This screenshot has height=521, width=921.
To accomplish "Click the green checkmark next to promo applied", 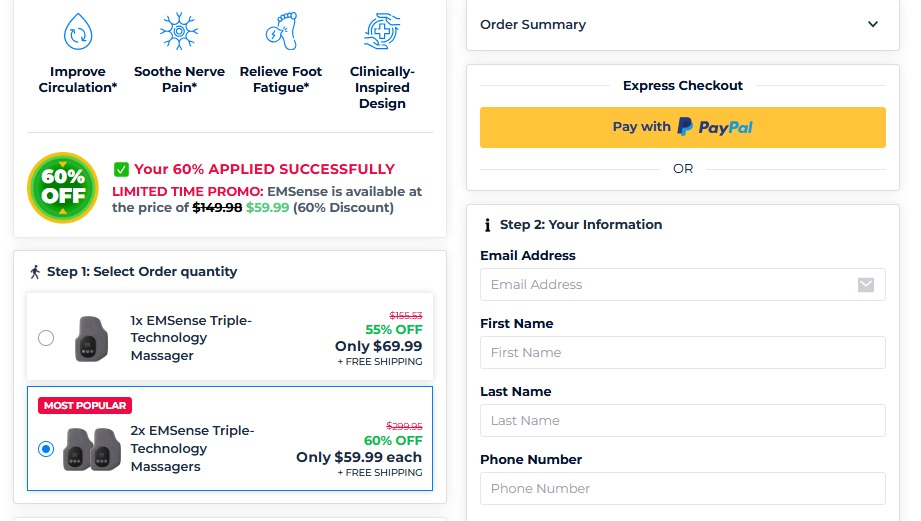I will click(x=121, y=169).
